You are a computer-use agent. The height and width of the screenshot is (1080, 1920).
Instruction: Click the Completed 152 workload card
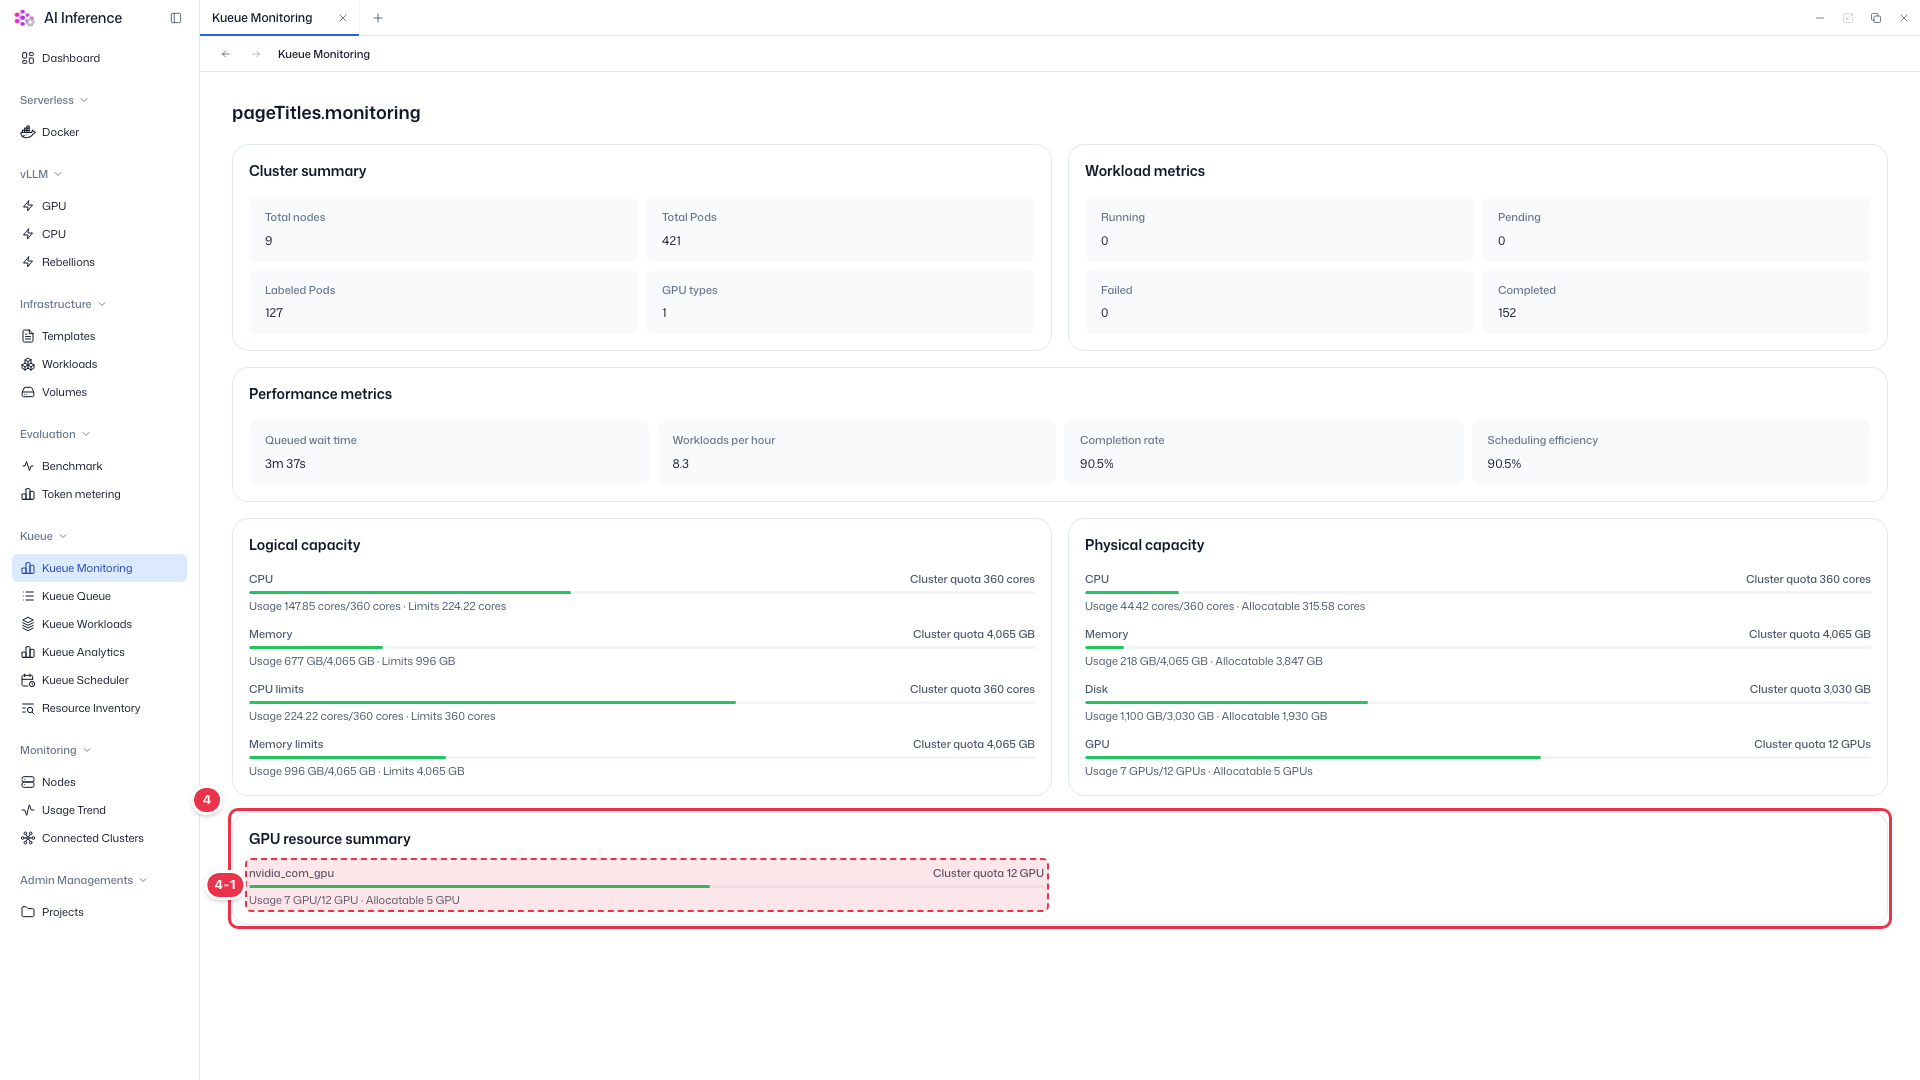click(x=1676, y=302)
